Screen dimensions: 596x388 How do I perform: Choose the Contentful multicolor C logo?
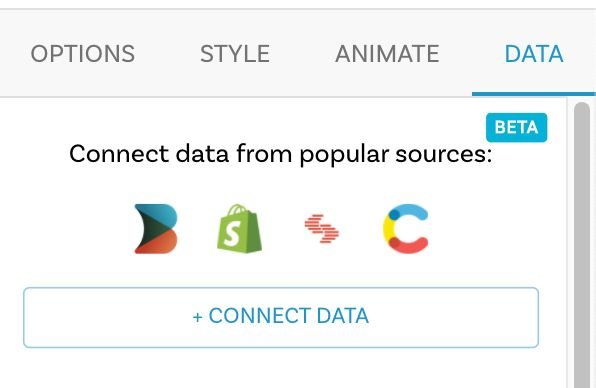[406, 228]
